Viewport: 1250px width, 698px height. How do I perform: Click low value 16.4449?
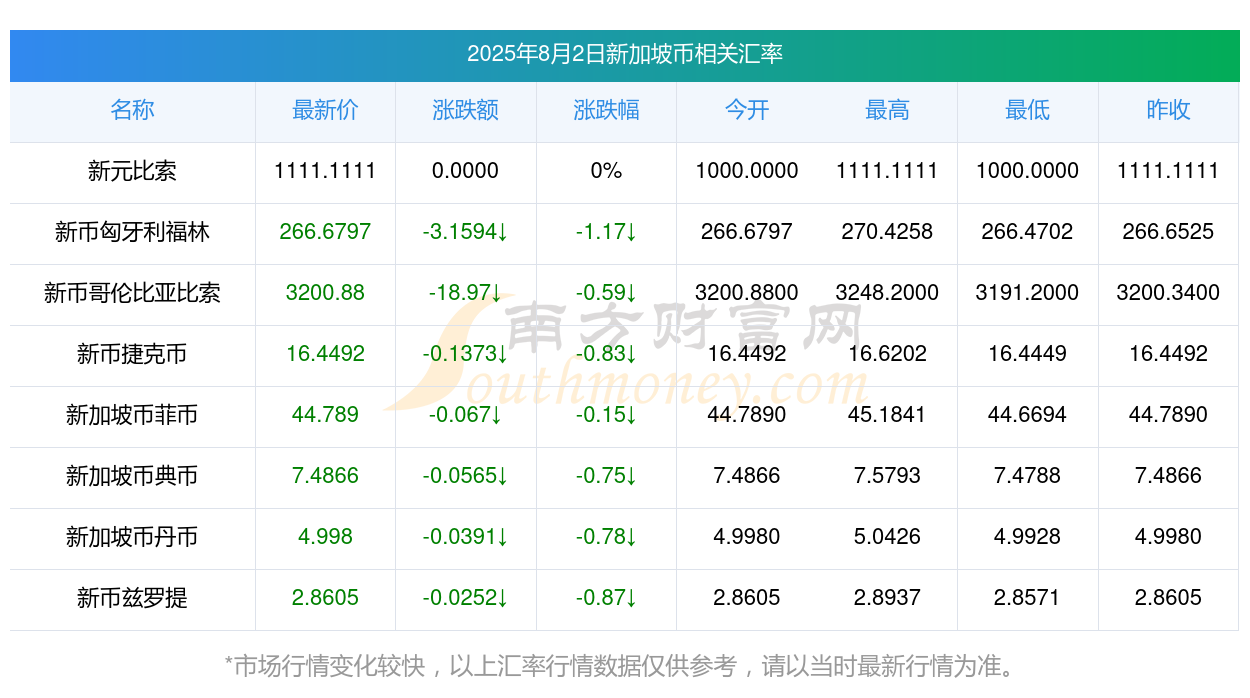1028,354
